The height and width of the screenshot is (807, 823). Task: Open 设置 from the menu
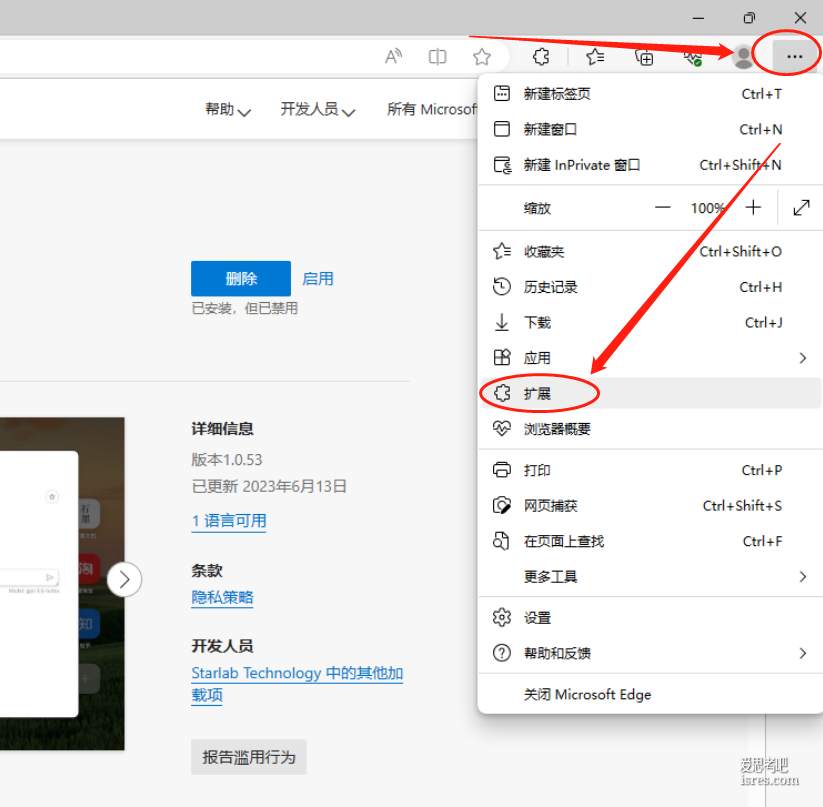[x=650, y=618]
